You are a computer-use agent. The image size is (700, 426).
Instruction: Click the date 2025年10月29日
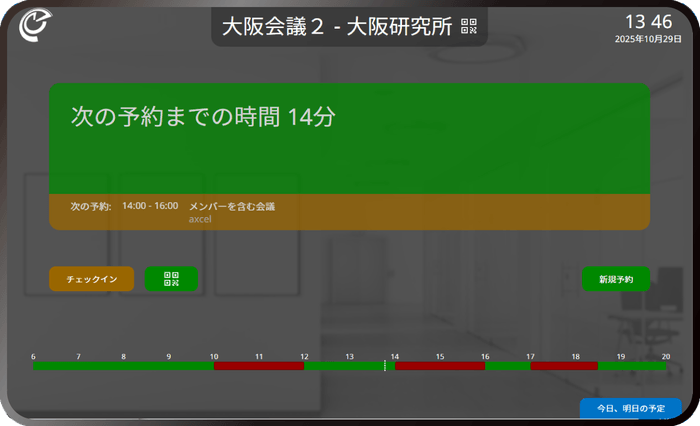pyautogui.click(x=648, y=39)
